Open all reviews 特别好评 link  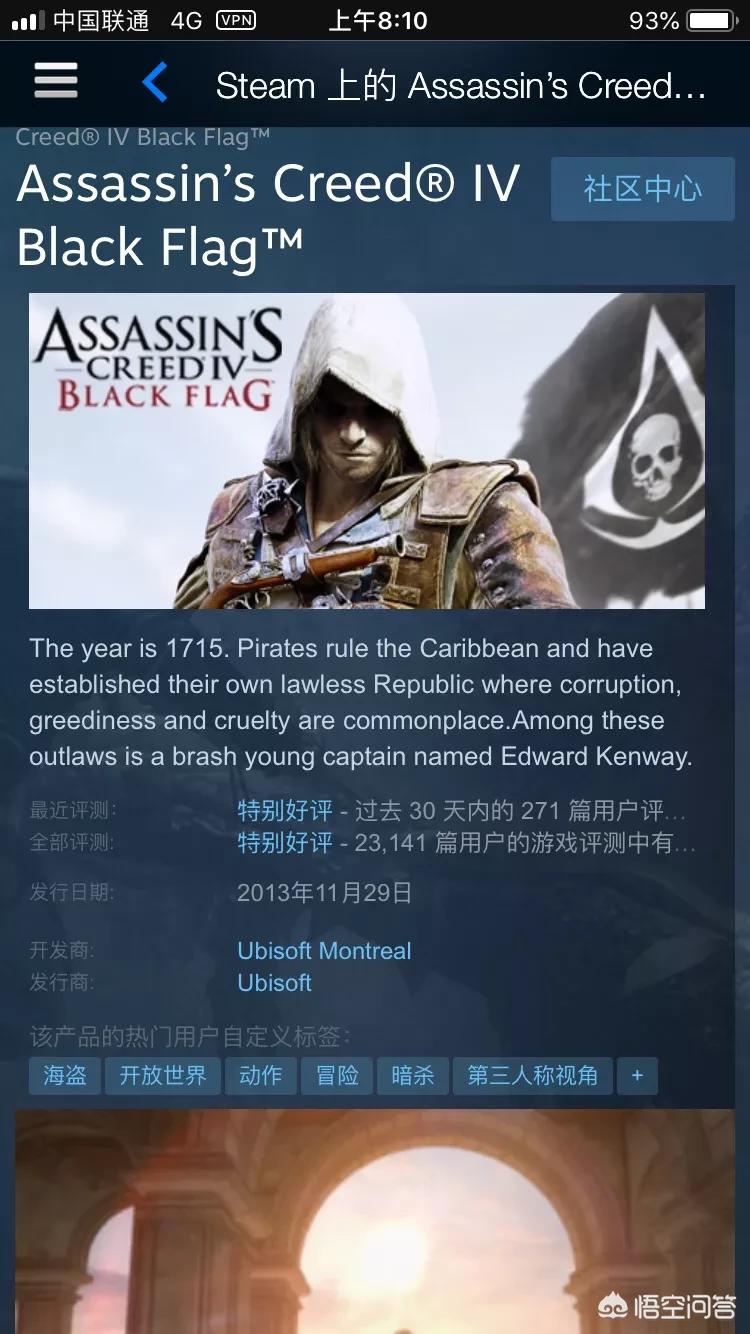[x=285, y=843]
